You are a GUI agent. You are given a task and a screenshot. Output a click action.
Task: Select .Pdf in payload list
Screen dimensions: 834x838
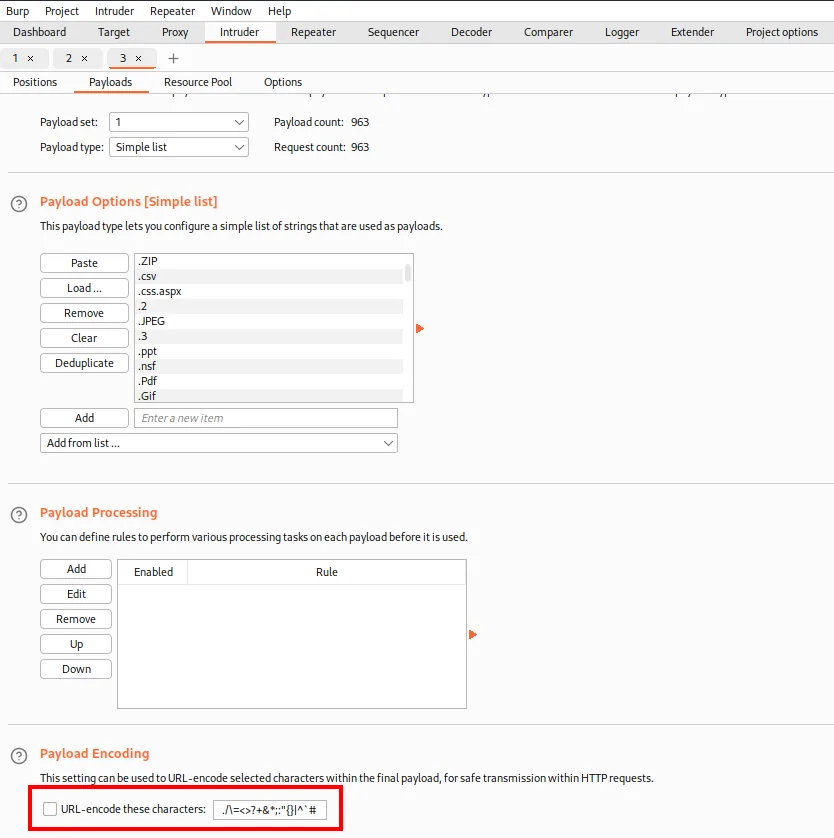point(270,381)
